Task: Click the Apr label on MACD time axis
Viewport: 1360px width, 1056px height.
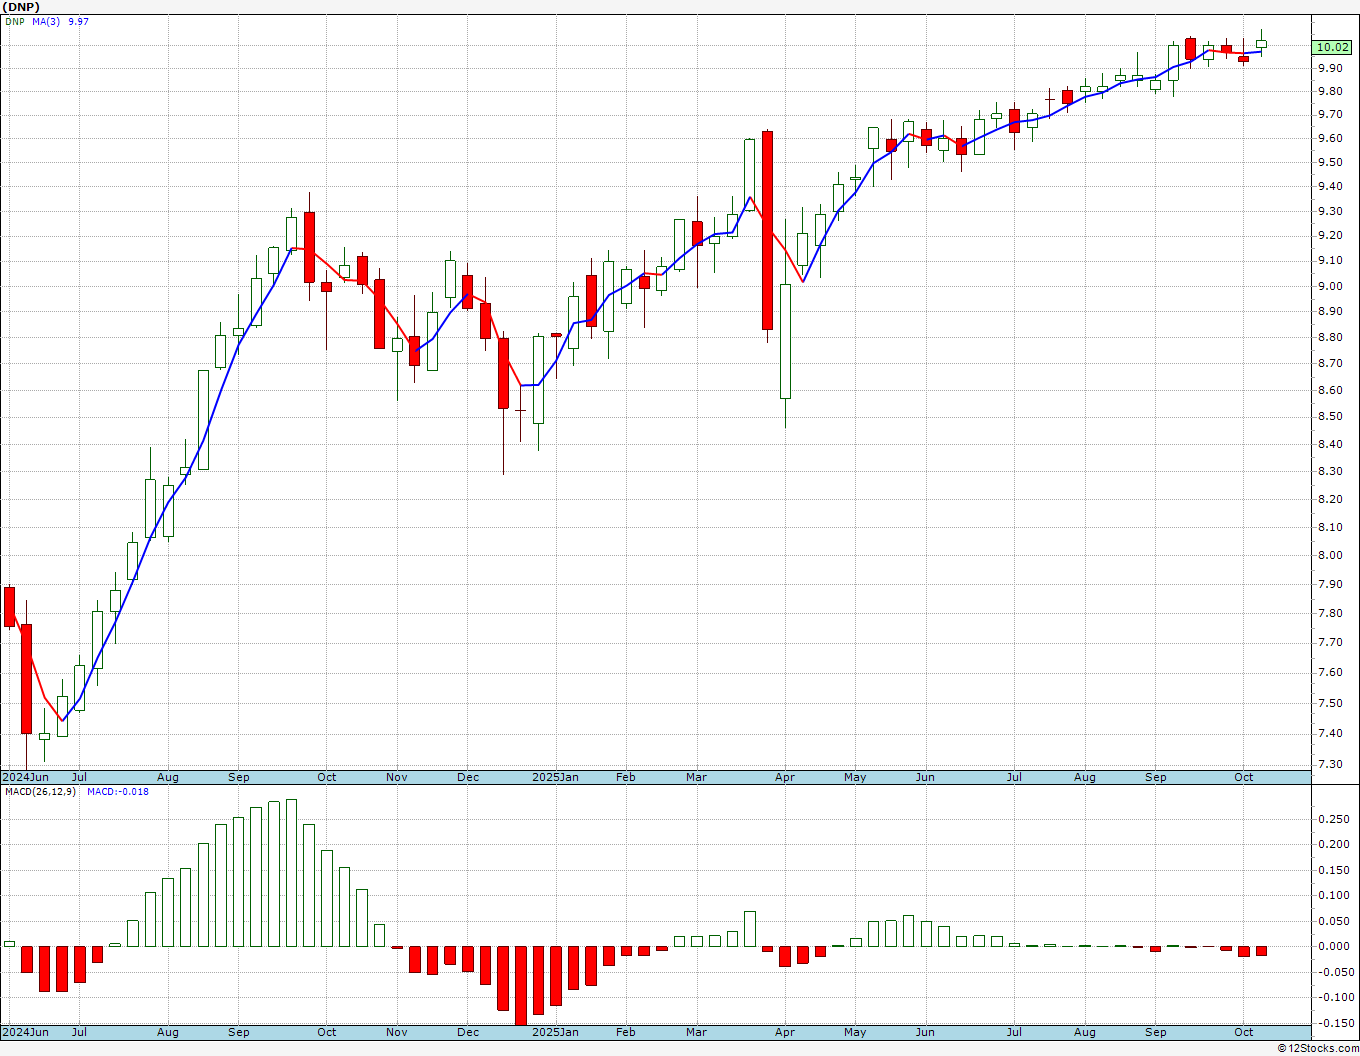Action: pos(785,1032)
